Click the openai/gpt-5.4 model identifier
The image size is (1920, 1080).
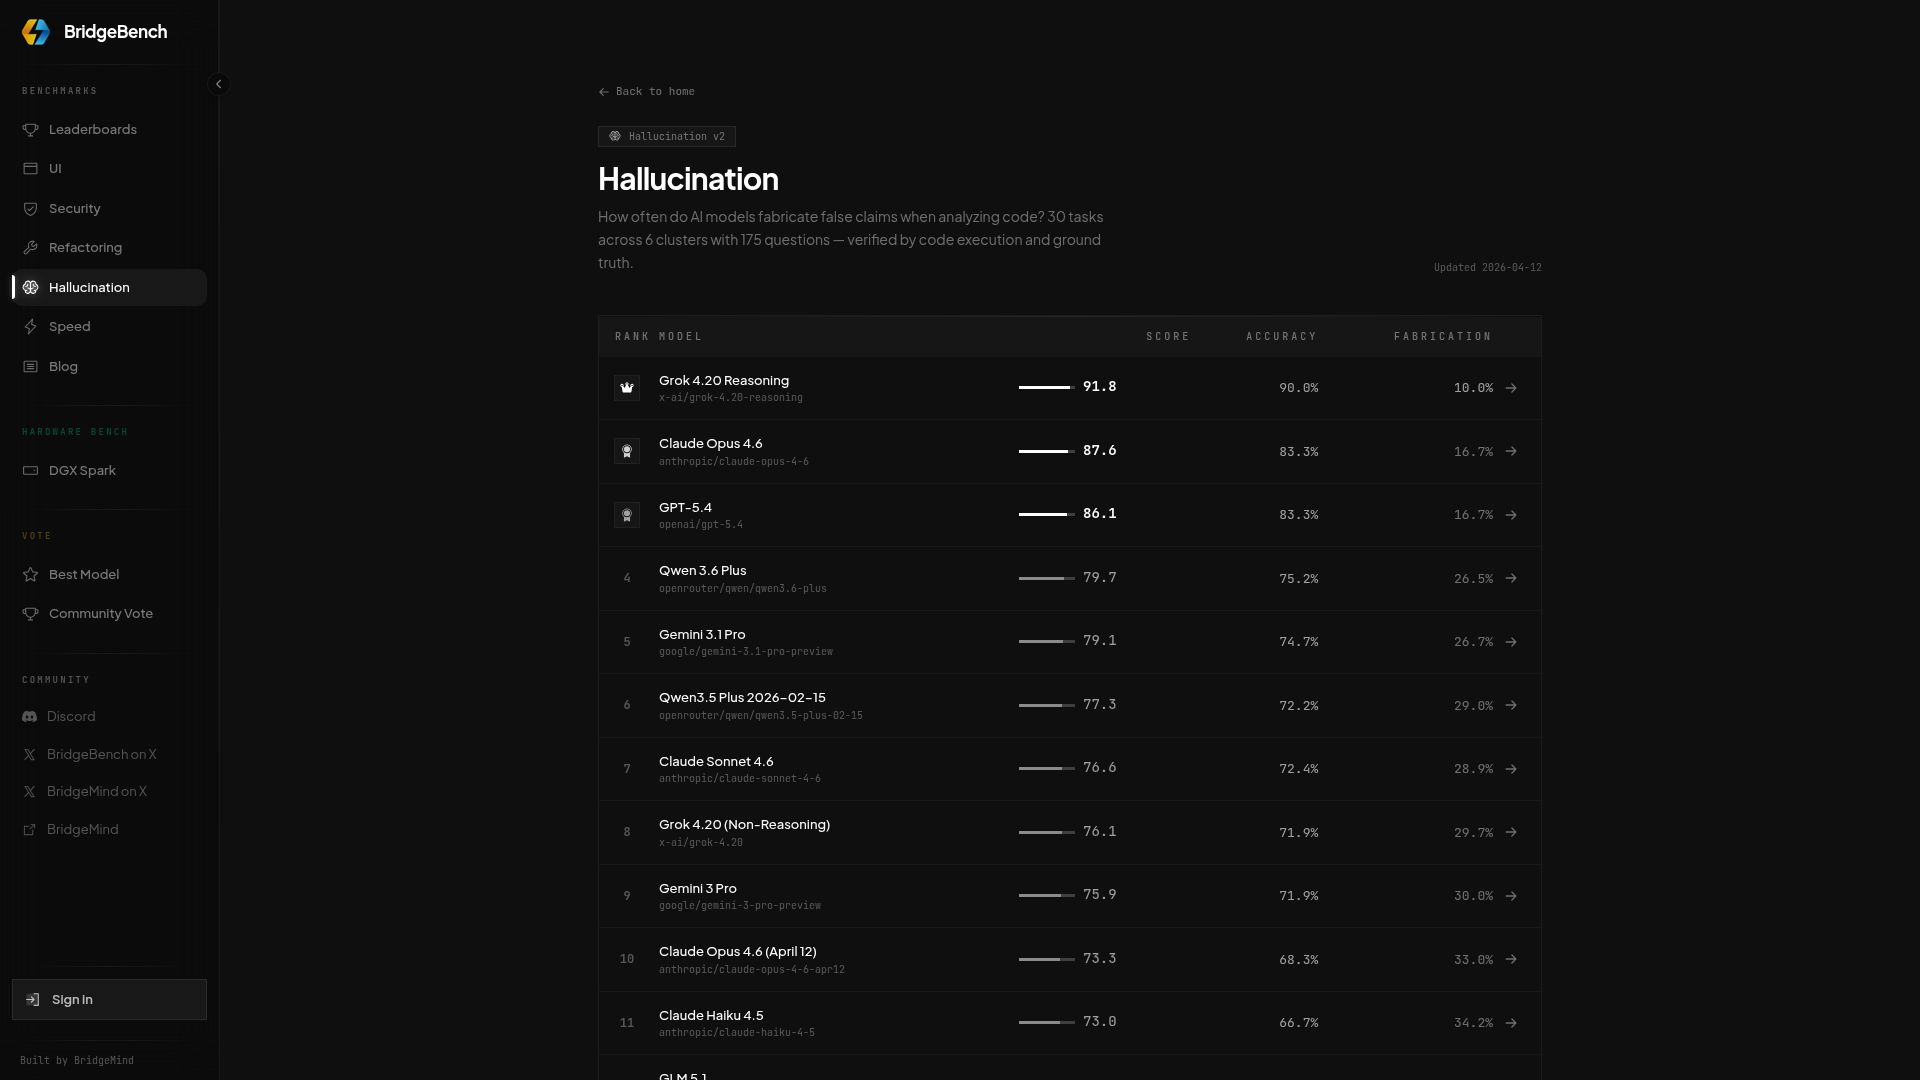[701, 525]
